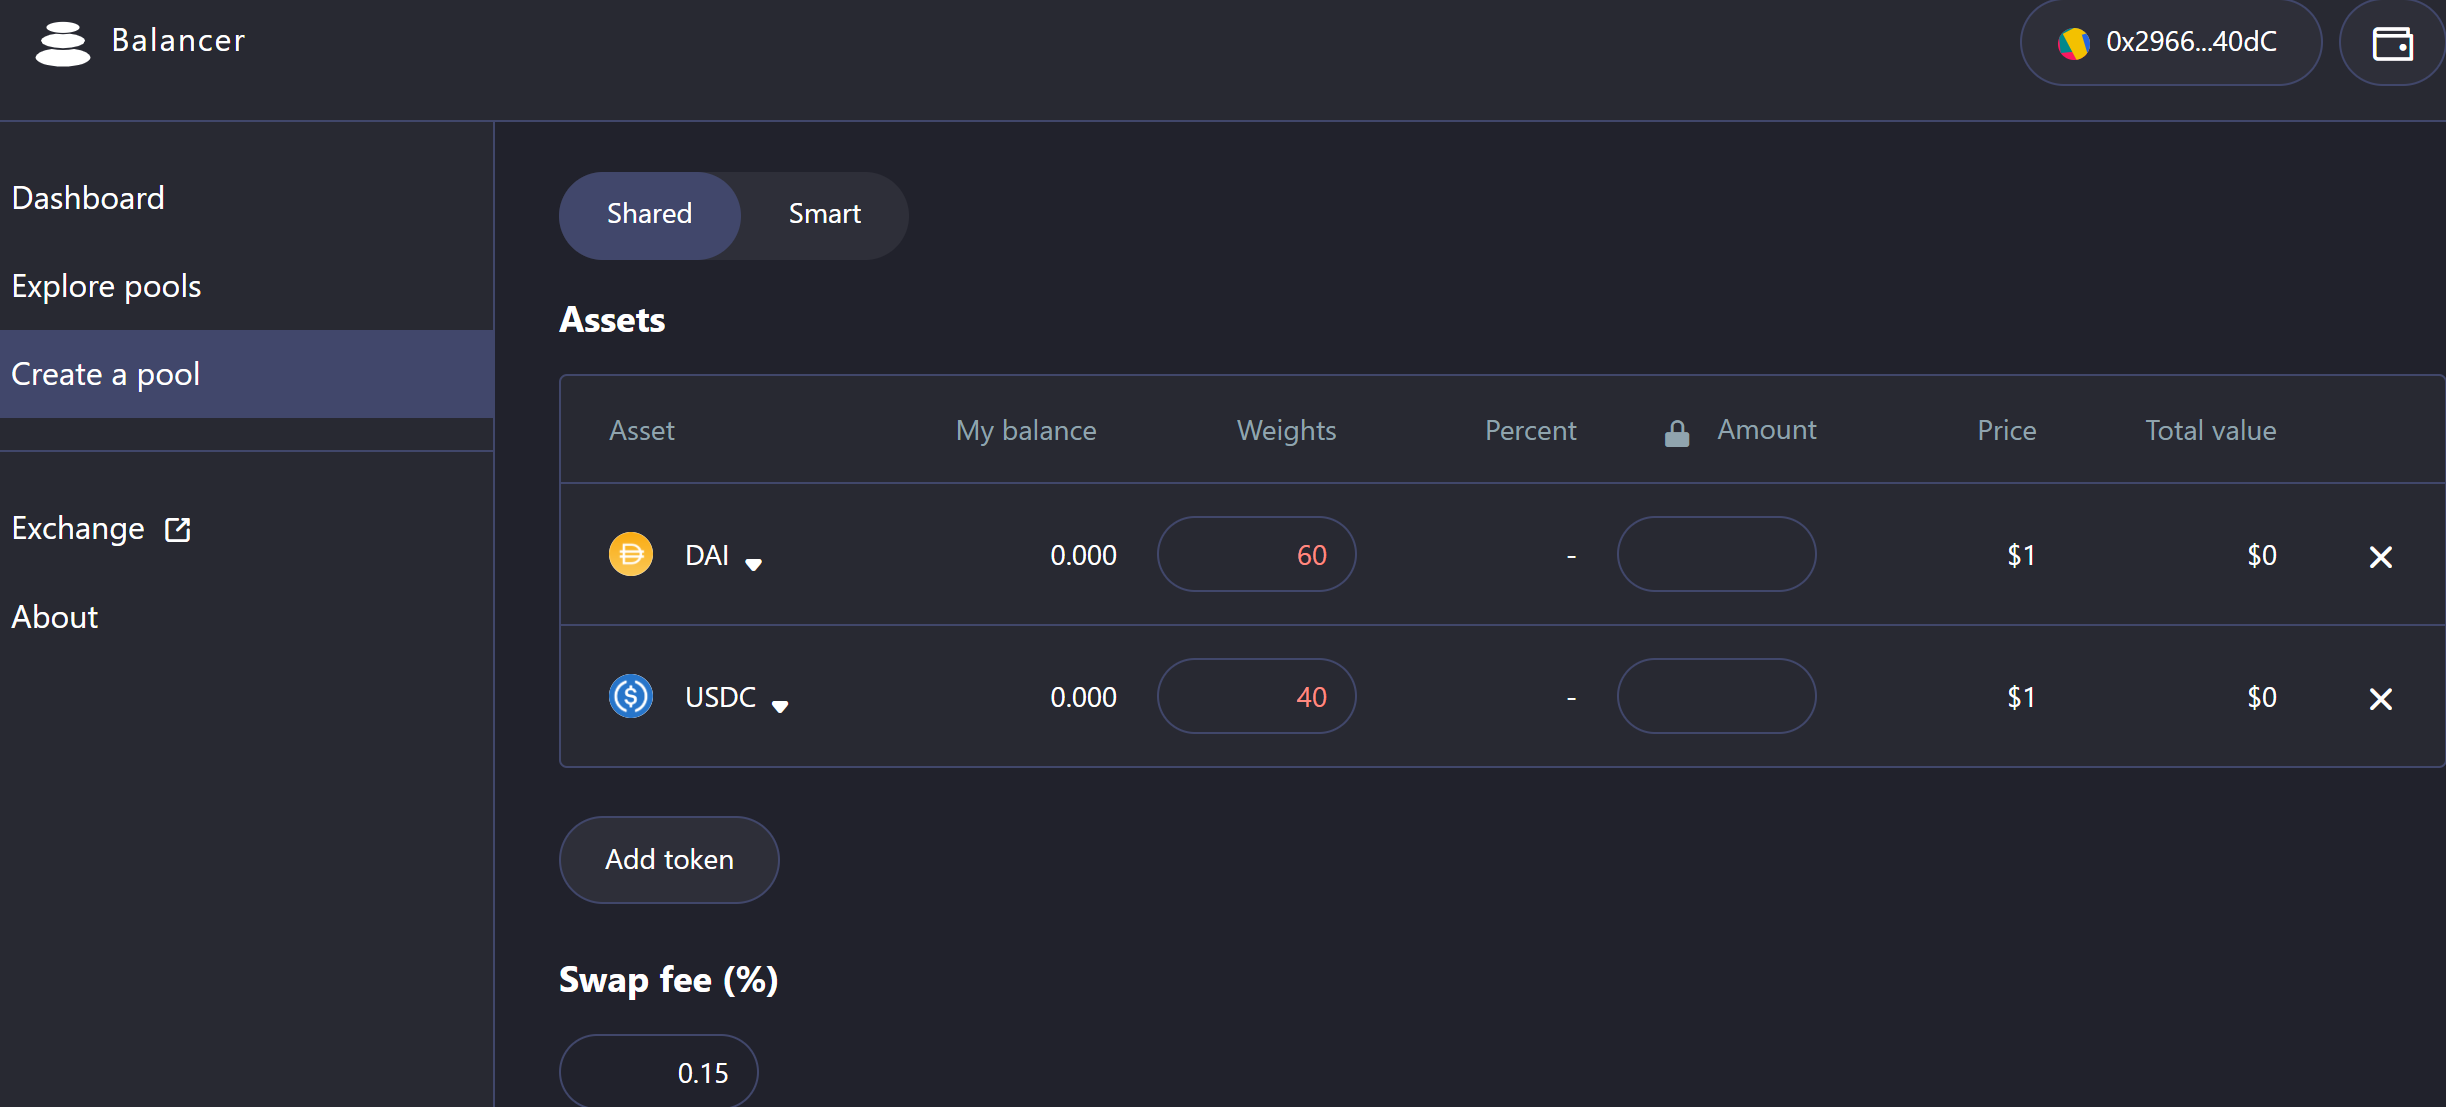Select the Shared pool type
Screen dimensions: 2446x1107
650,215
